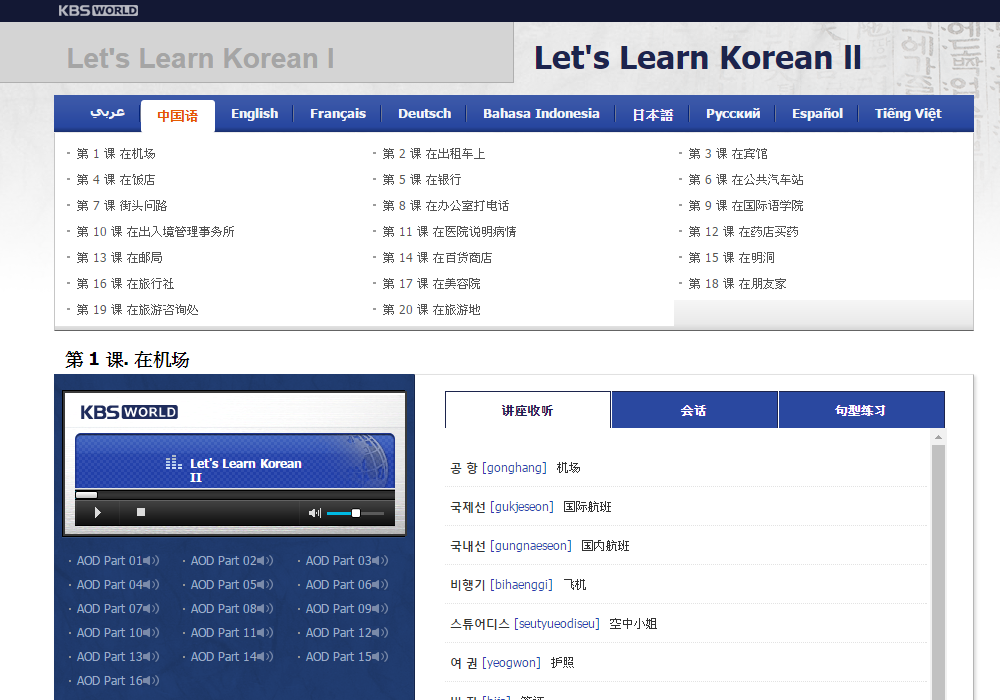Open lesson 第 1 课 在机场

115,154
